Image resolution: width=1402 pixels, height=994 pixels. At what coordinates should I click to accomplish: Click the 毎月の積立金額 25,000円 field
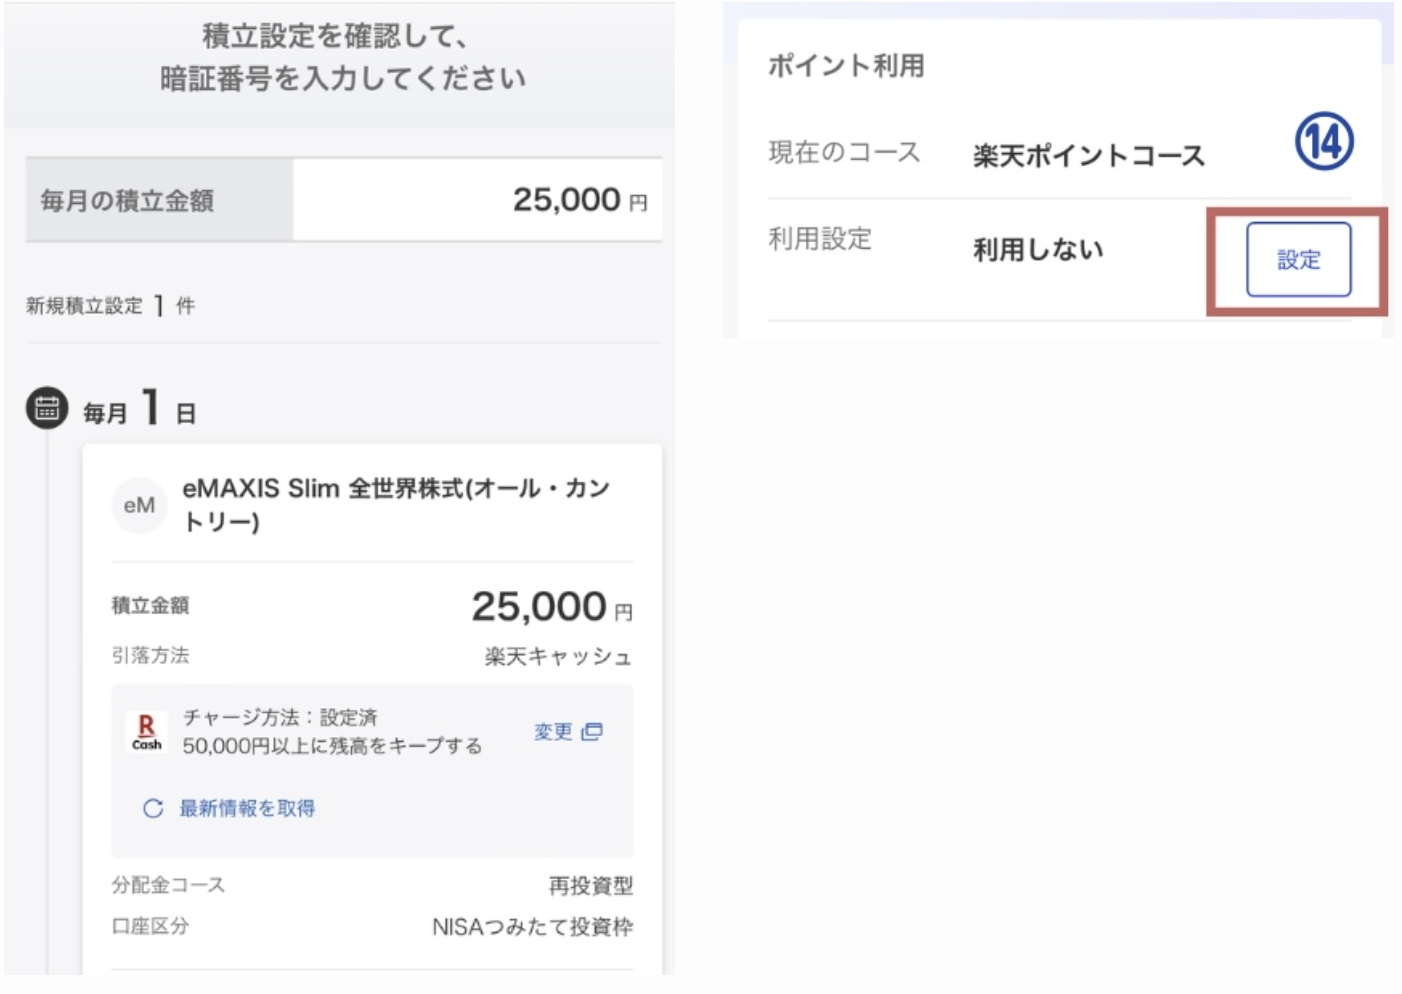[x=477, y=200]
